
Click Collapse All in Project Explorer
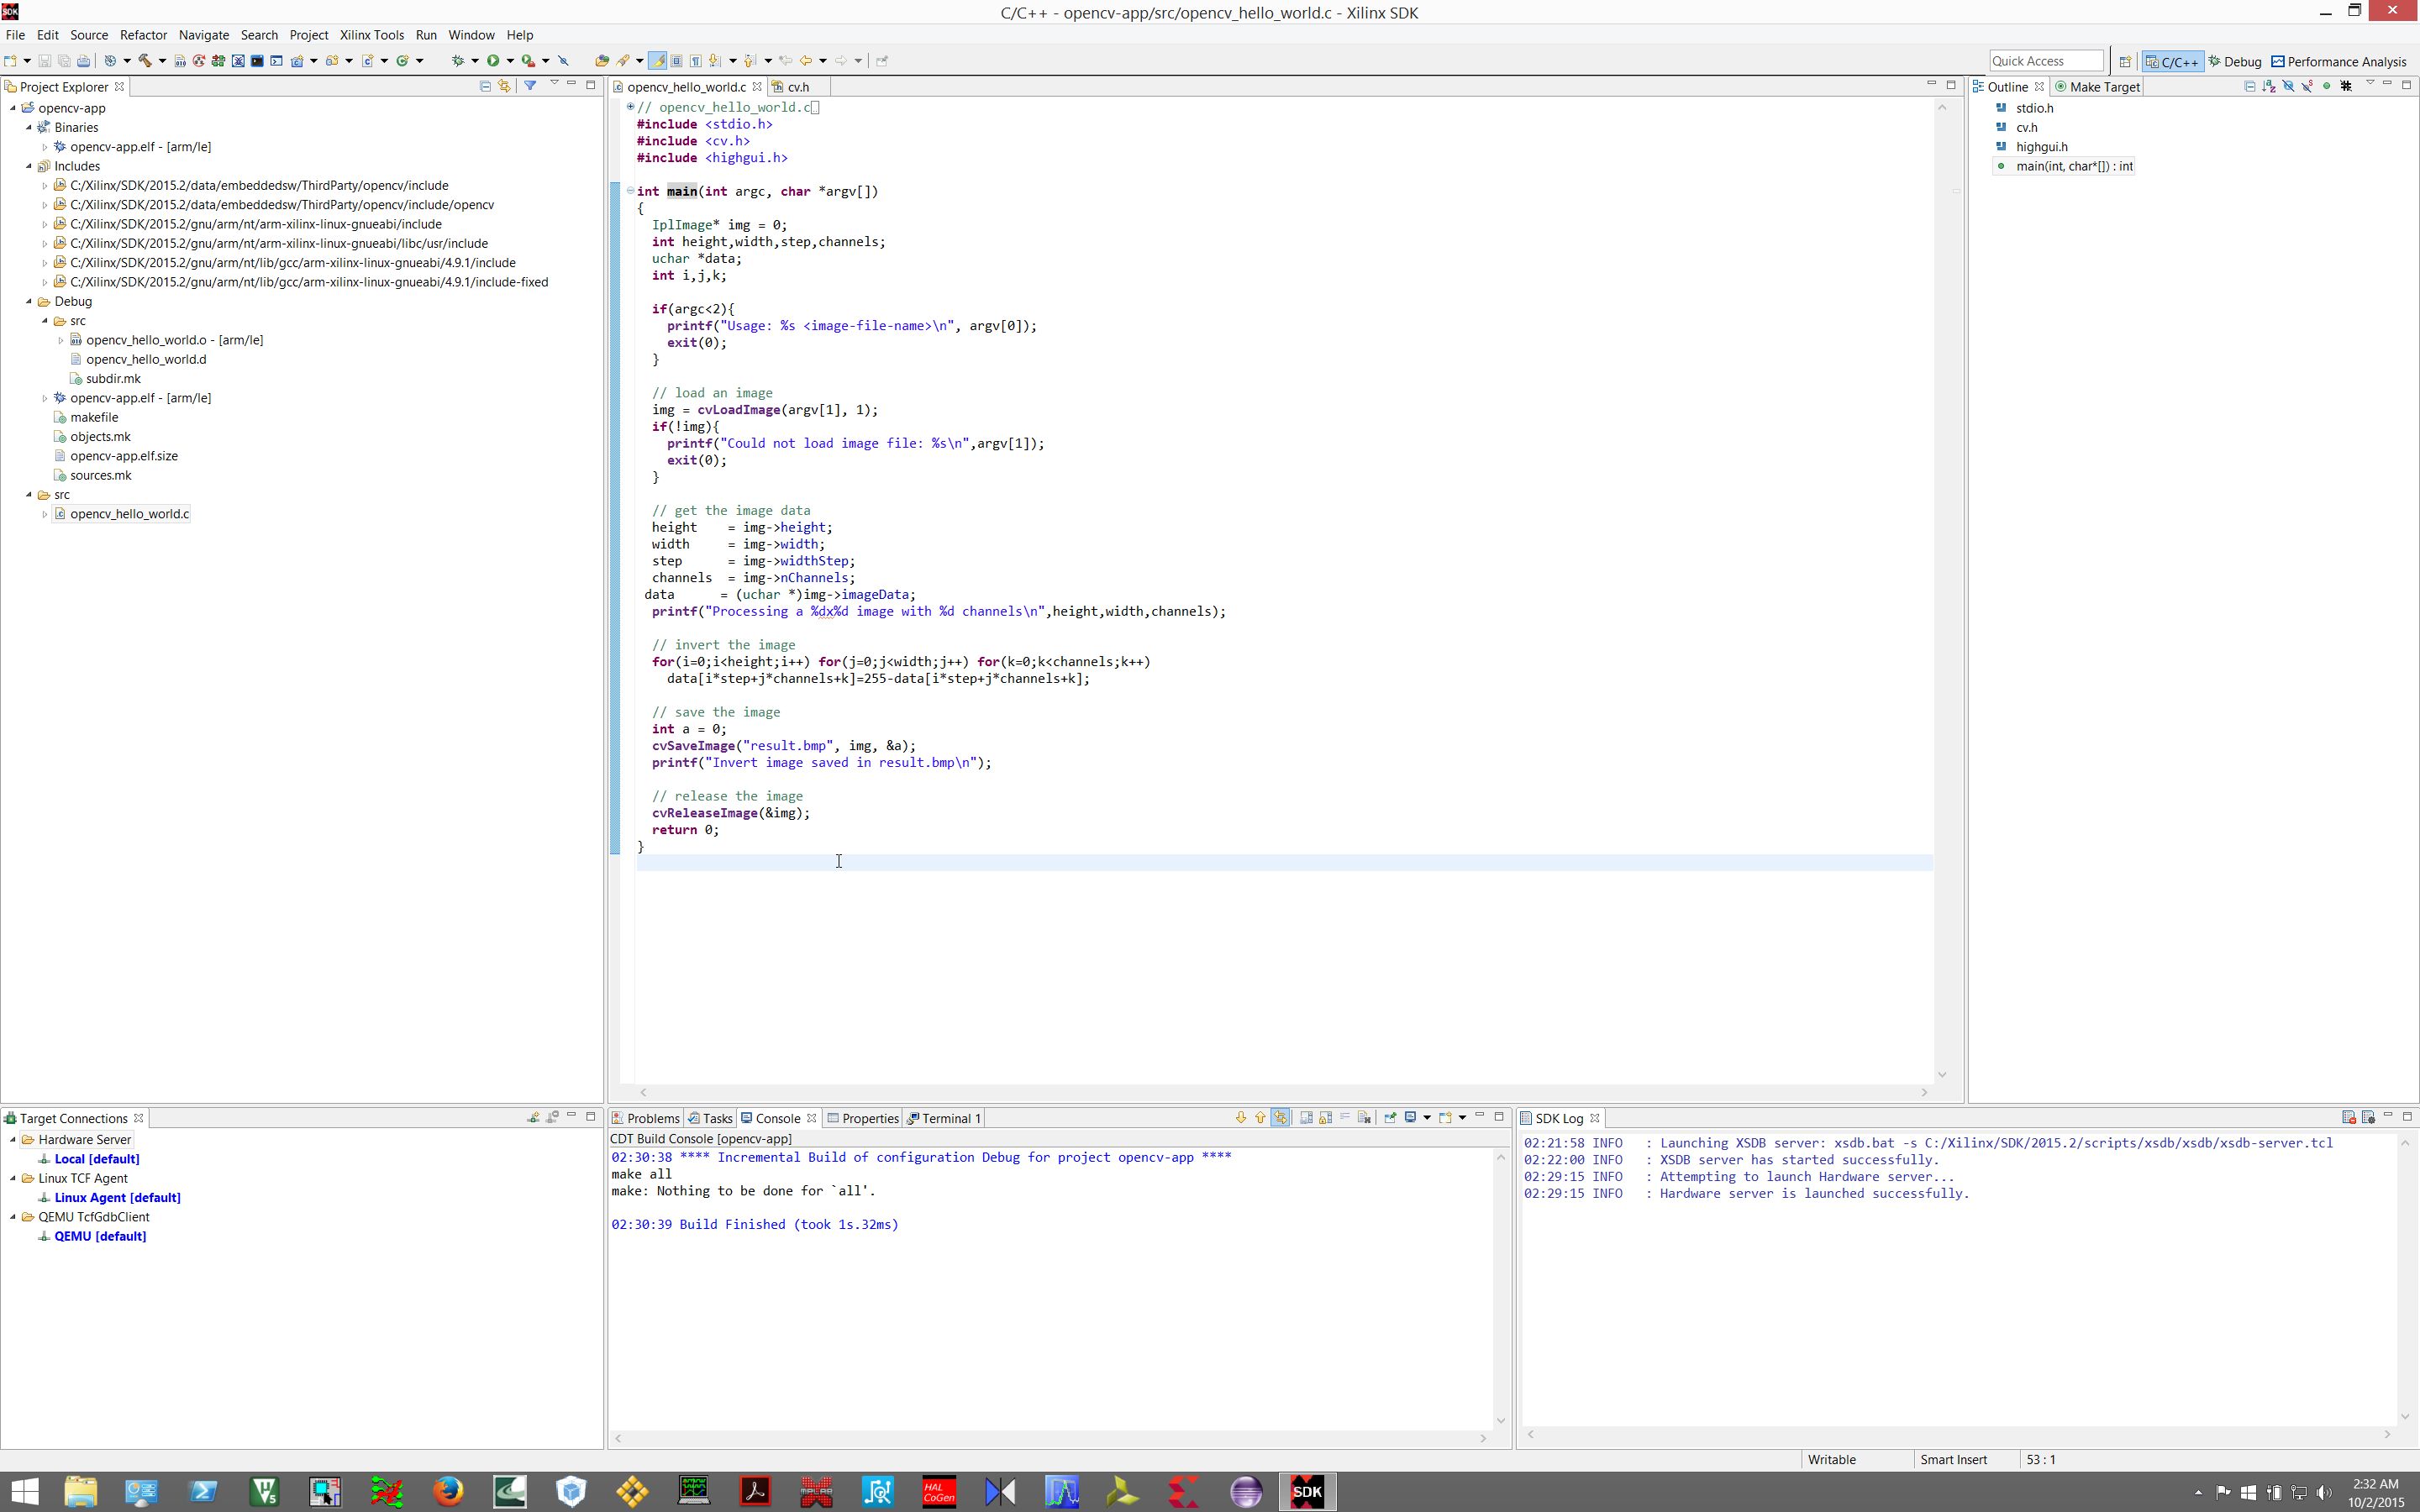(x=485, y=86)
